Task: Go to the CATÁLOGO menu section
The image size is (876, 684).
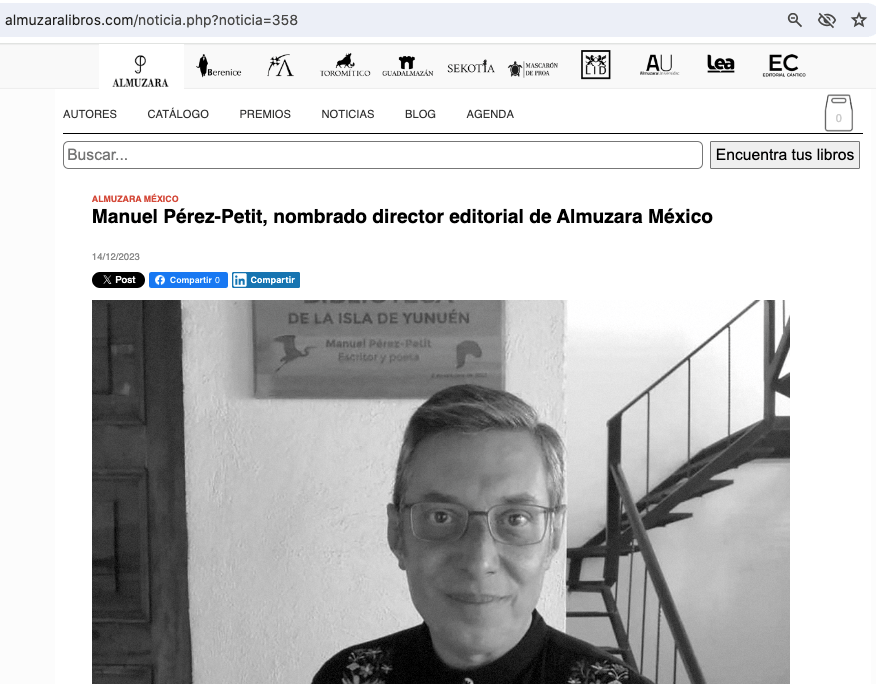Action: coord(178,114)
